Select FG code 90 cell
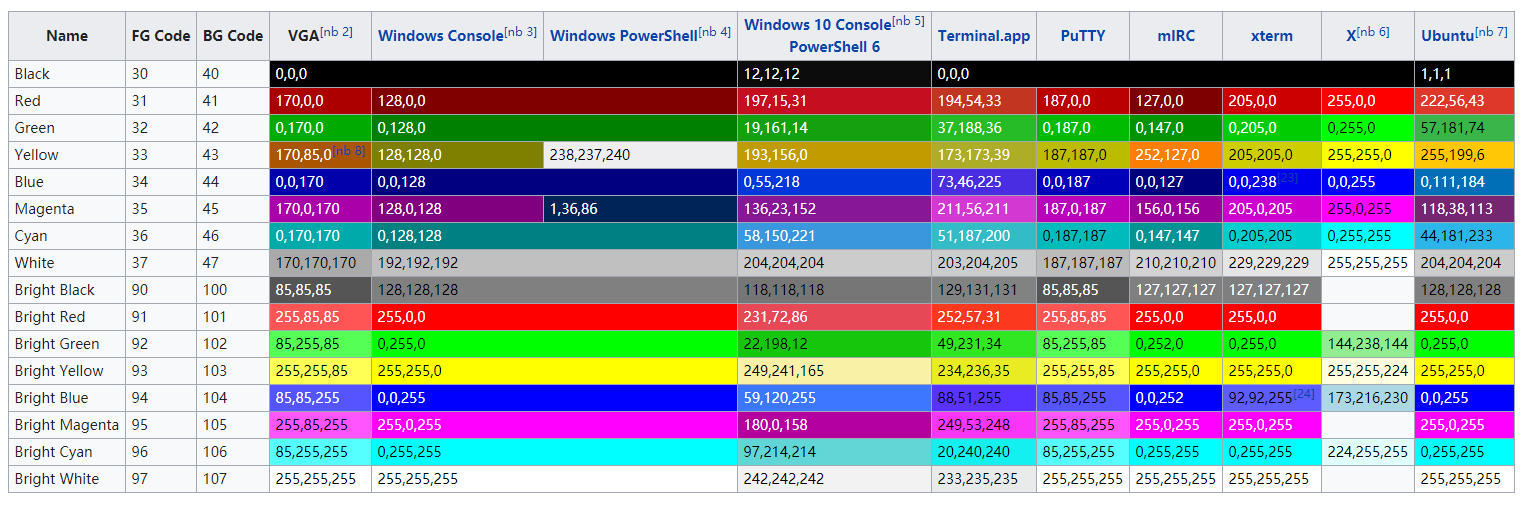 click(161, 290)
